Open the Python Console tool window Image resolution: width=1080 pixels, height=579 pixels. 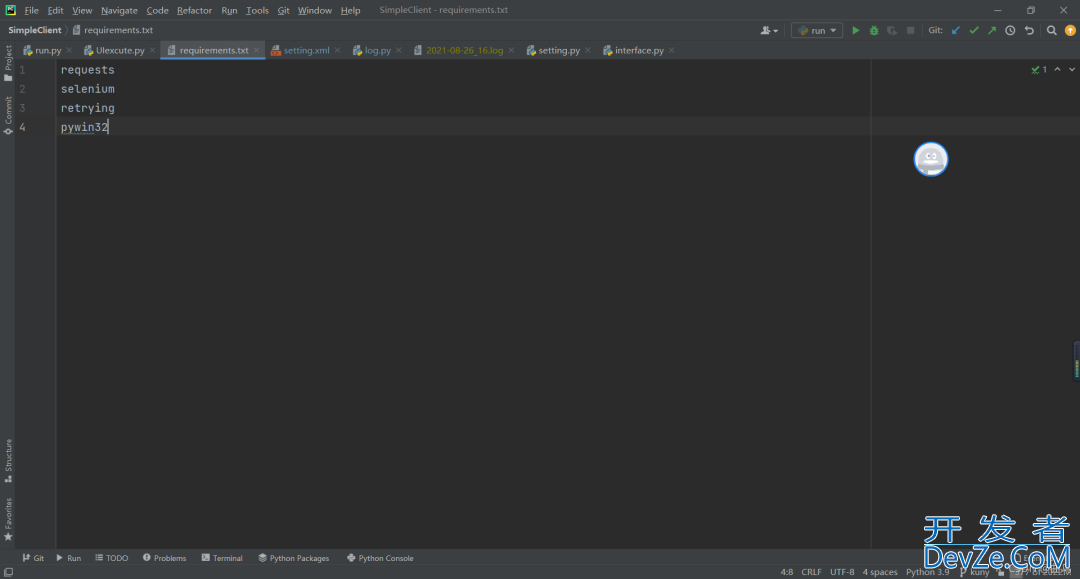[x=380, y=558]
